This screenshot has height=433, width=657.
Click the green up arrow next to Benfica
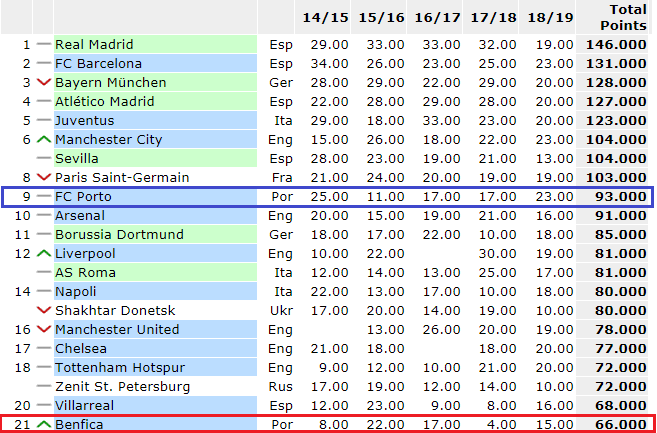[x=43, y=424]
